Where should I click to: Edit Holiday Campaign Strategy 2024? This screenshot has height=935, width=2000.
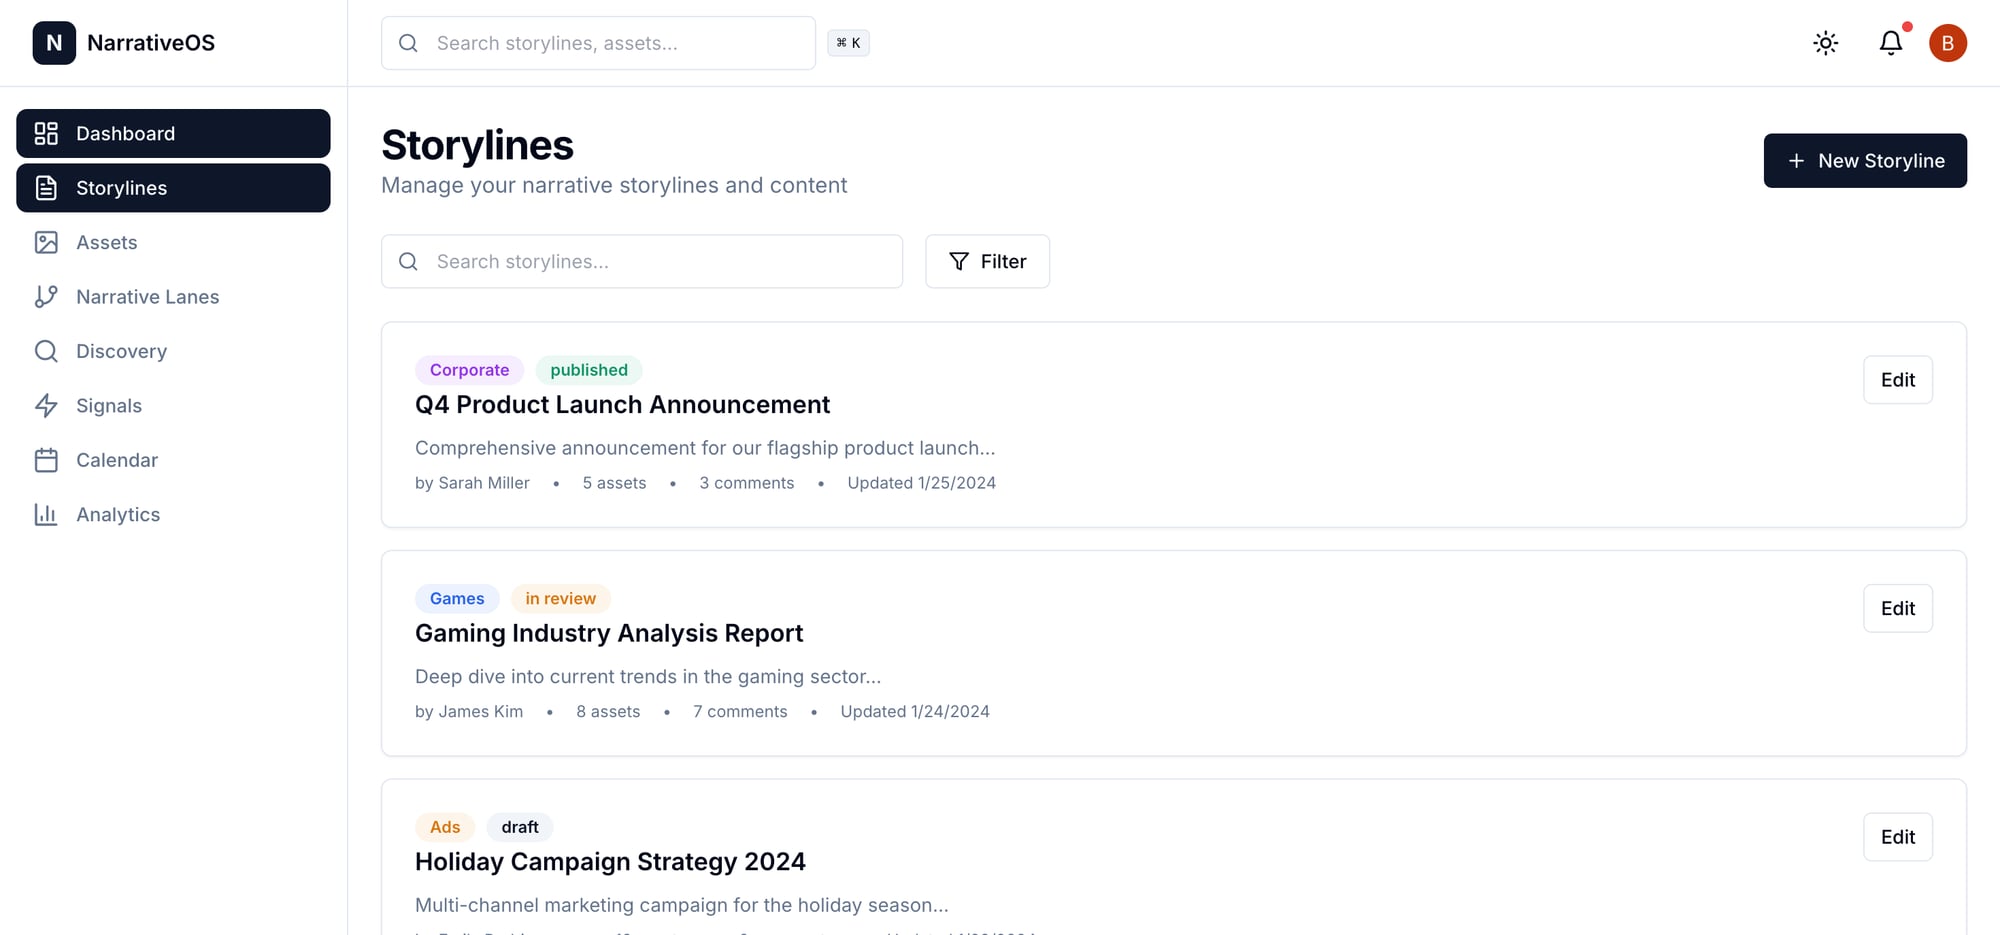pos(1897,837)
